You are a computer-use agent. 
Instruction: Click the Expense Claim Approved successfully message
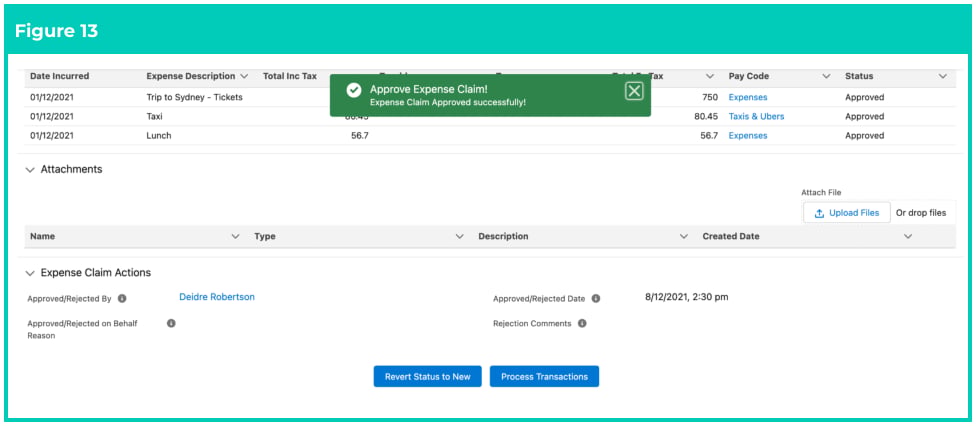448,102
